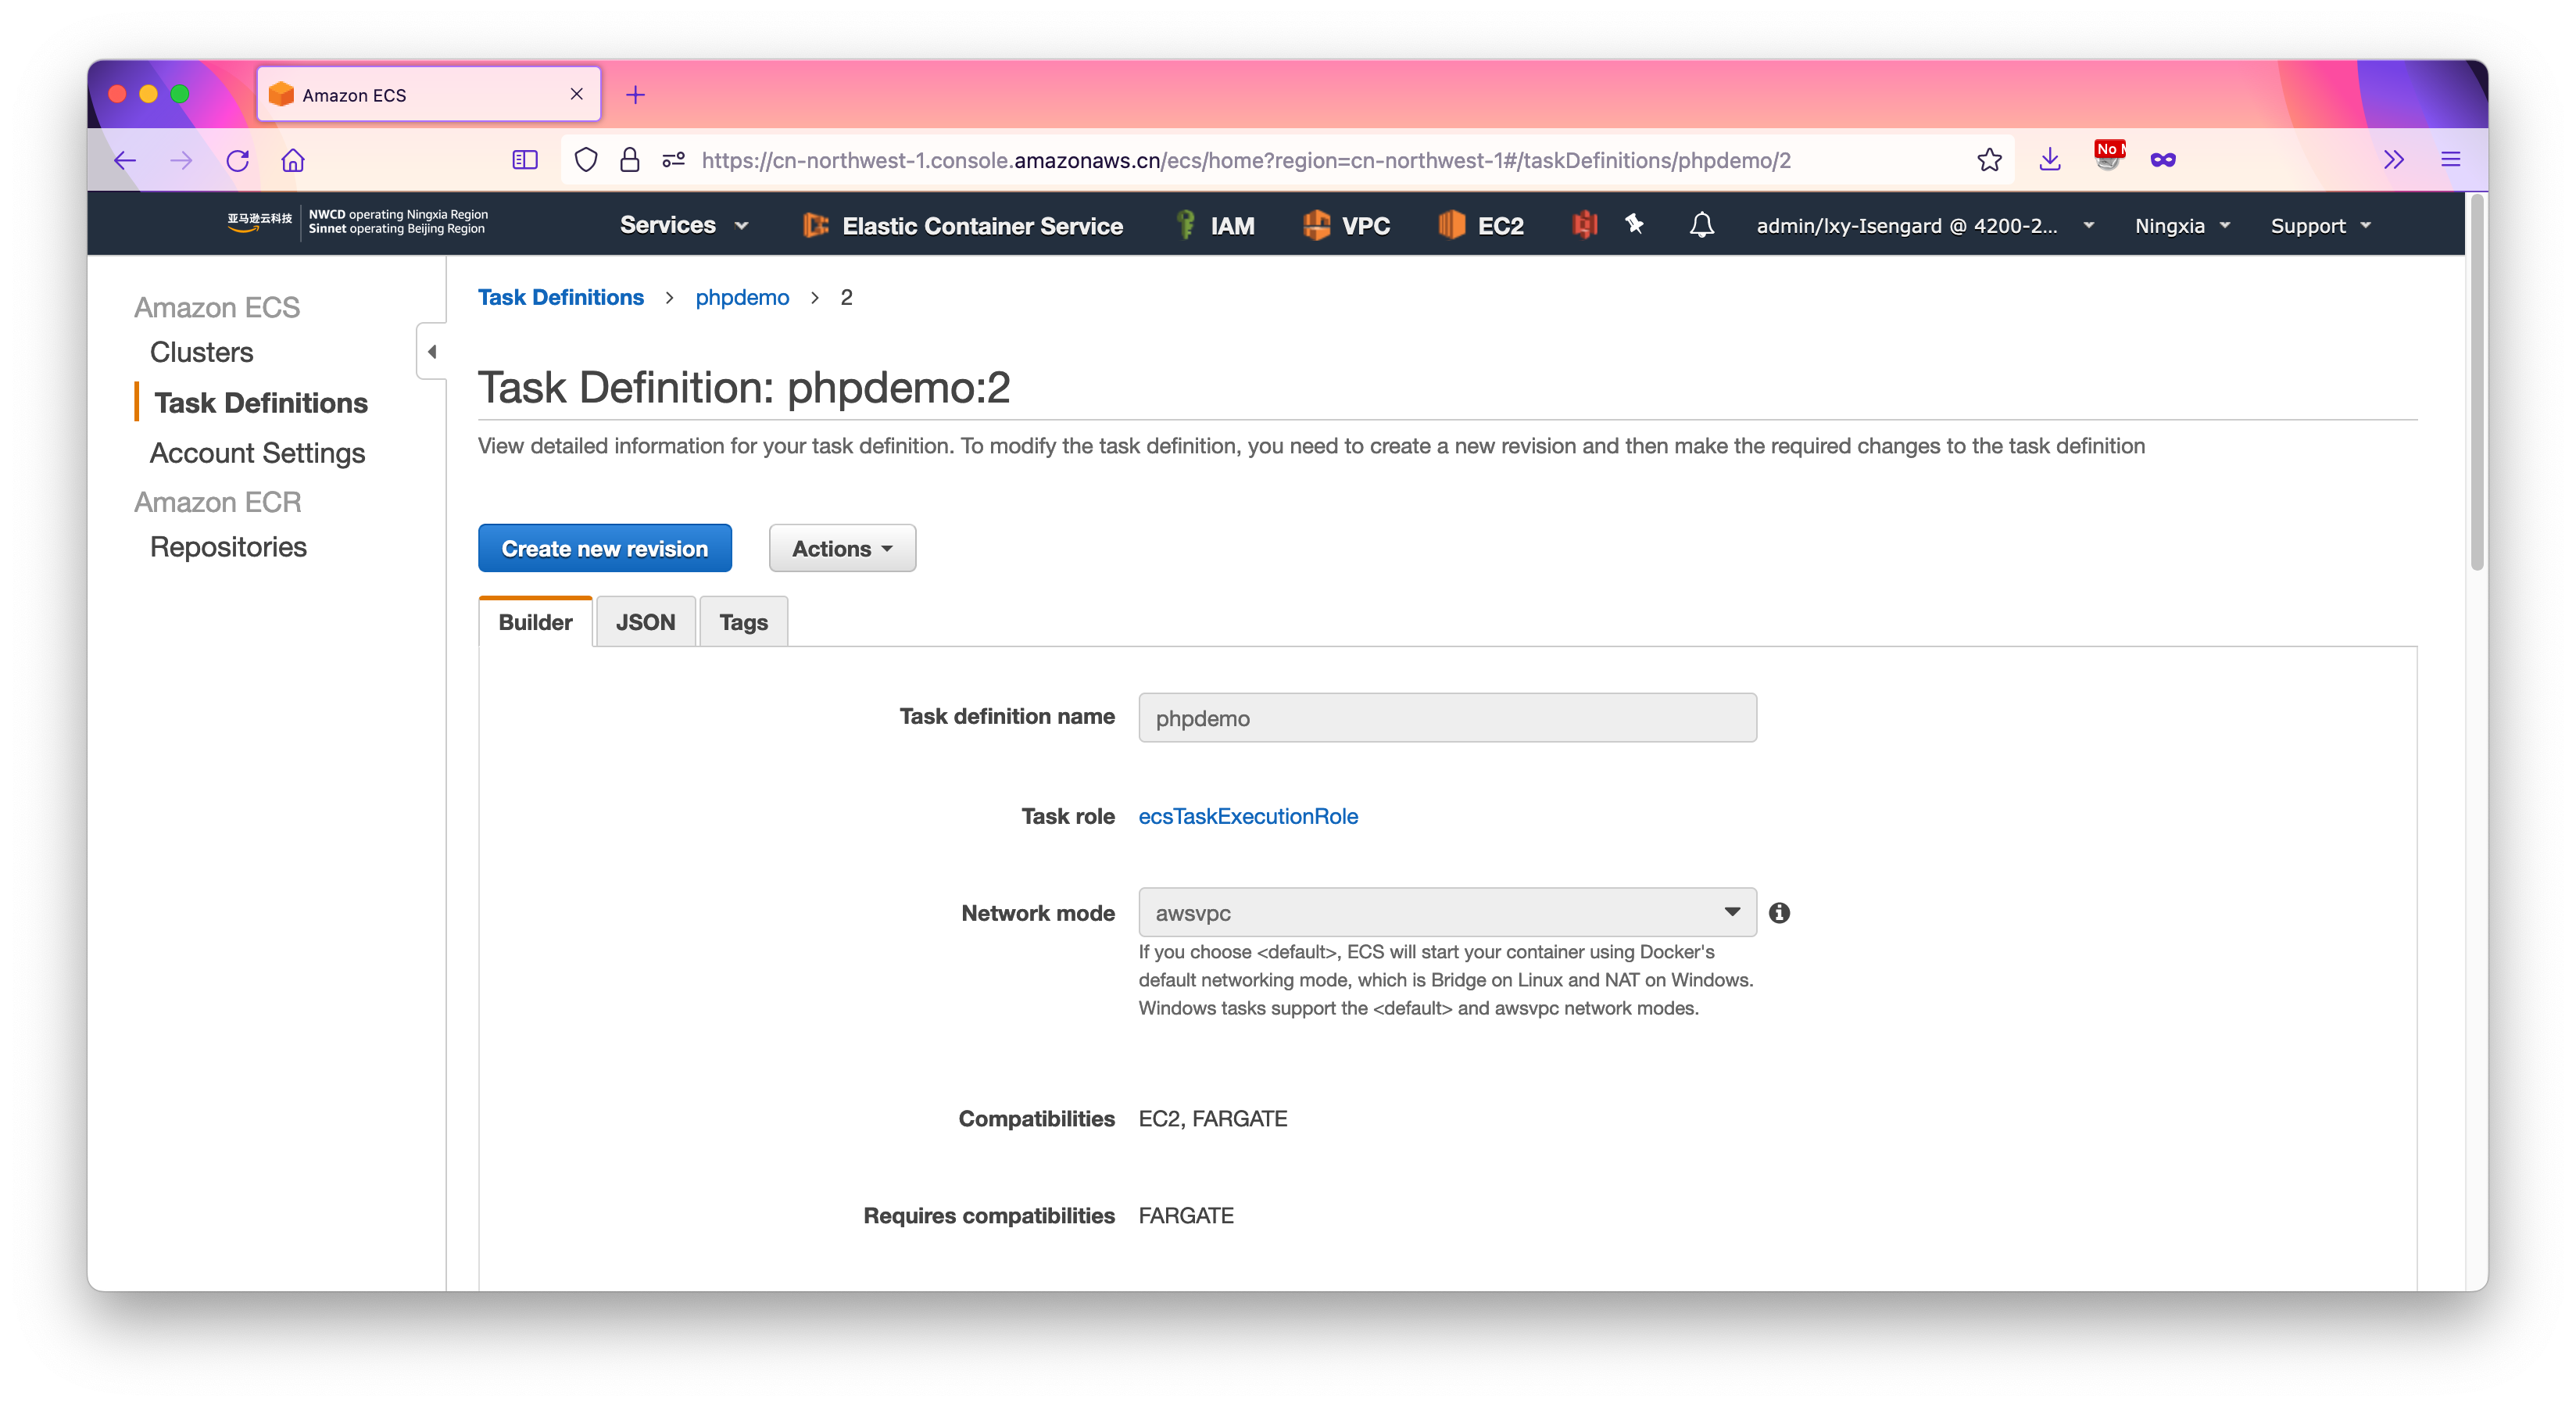Show more toolbar items via double chevron

click(x=2393, y=160)
